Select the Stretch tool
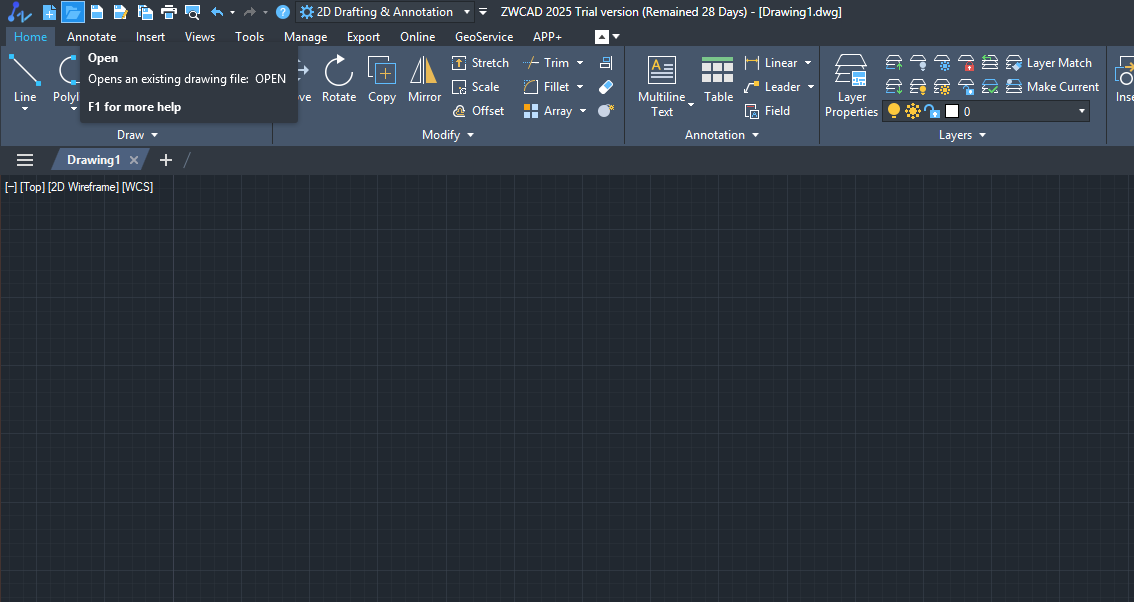The height and width of the screenshot is (602, 1134). (x=480, y=63)
